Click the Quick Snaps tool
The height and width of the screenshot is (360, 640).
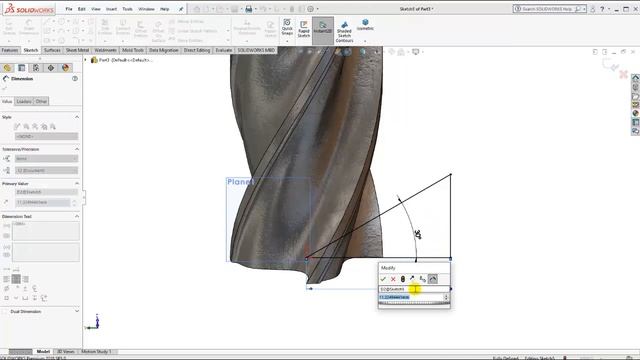287,28
